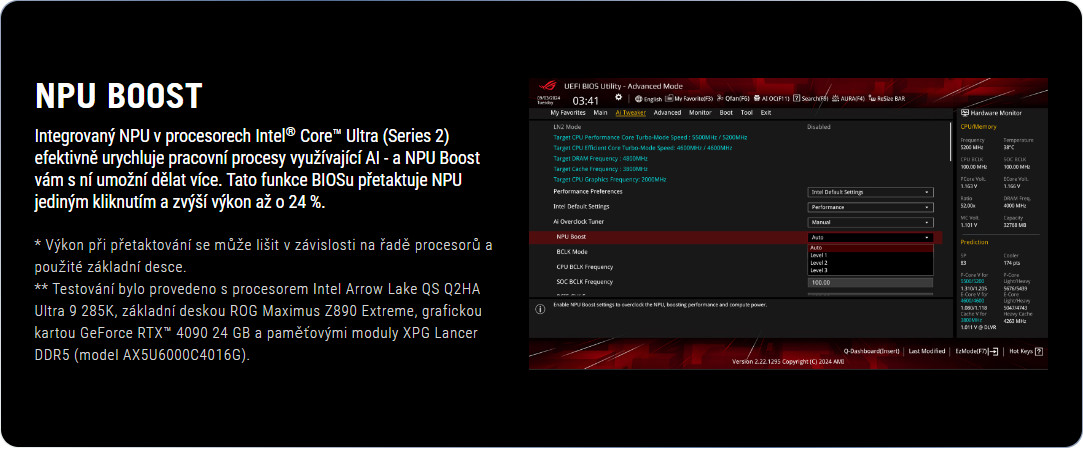Click the SOC BCLK Frequency input field
The width and height of the screenshot is (1083, 466).
(869, 283)
